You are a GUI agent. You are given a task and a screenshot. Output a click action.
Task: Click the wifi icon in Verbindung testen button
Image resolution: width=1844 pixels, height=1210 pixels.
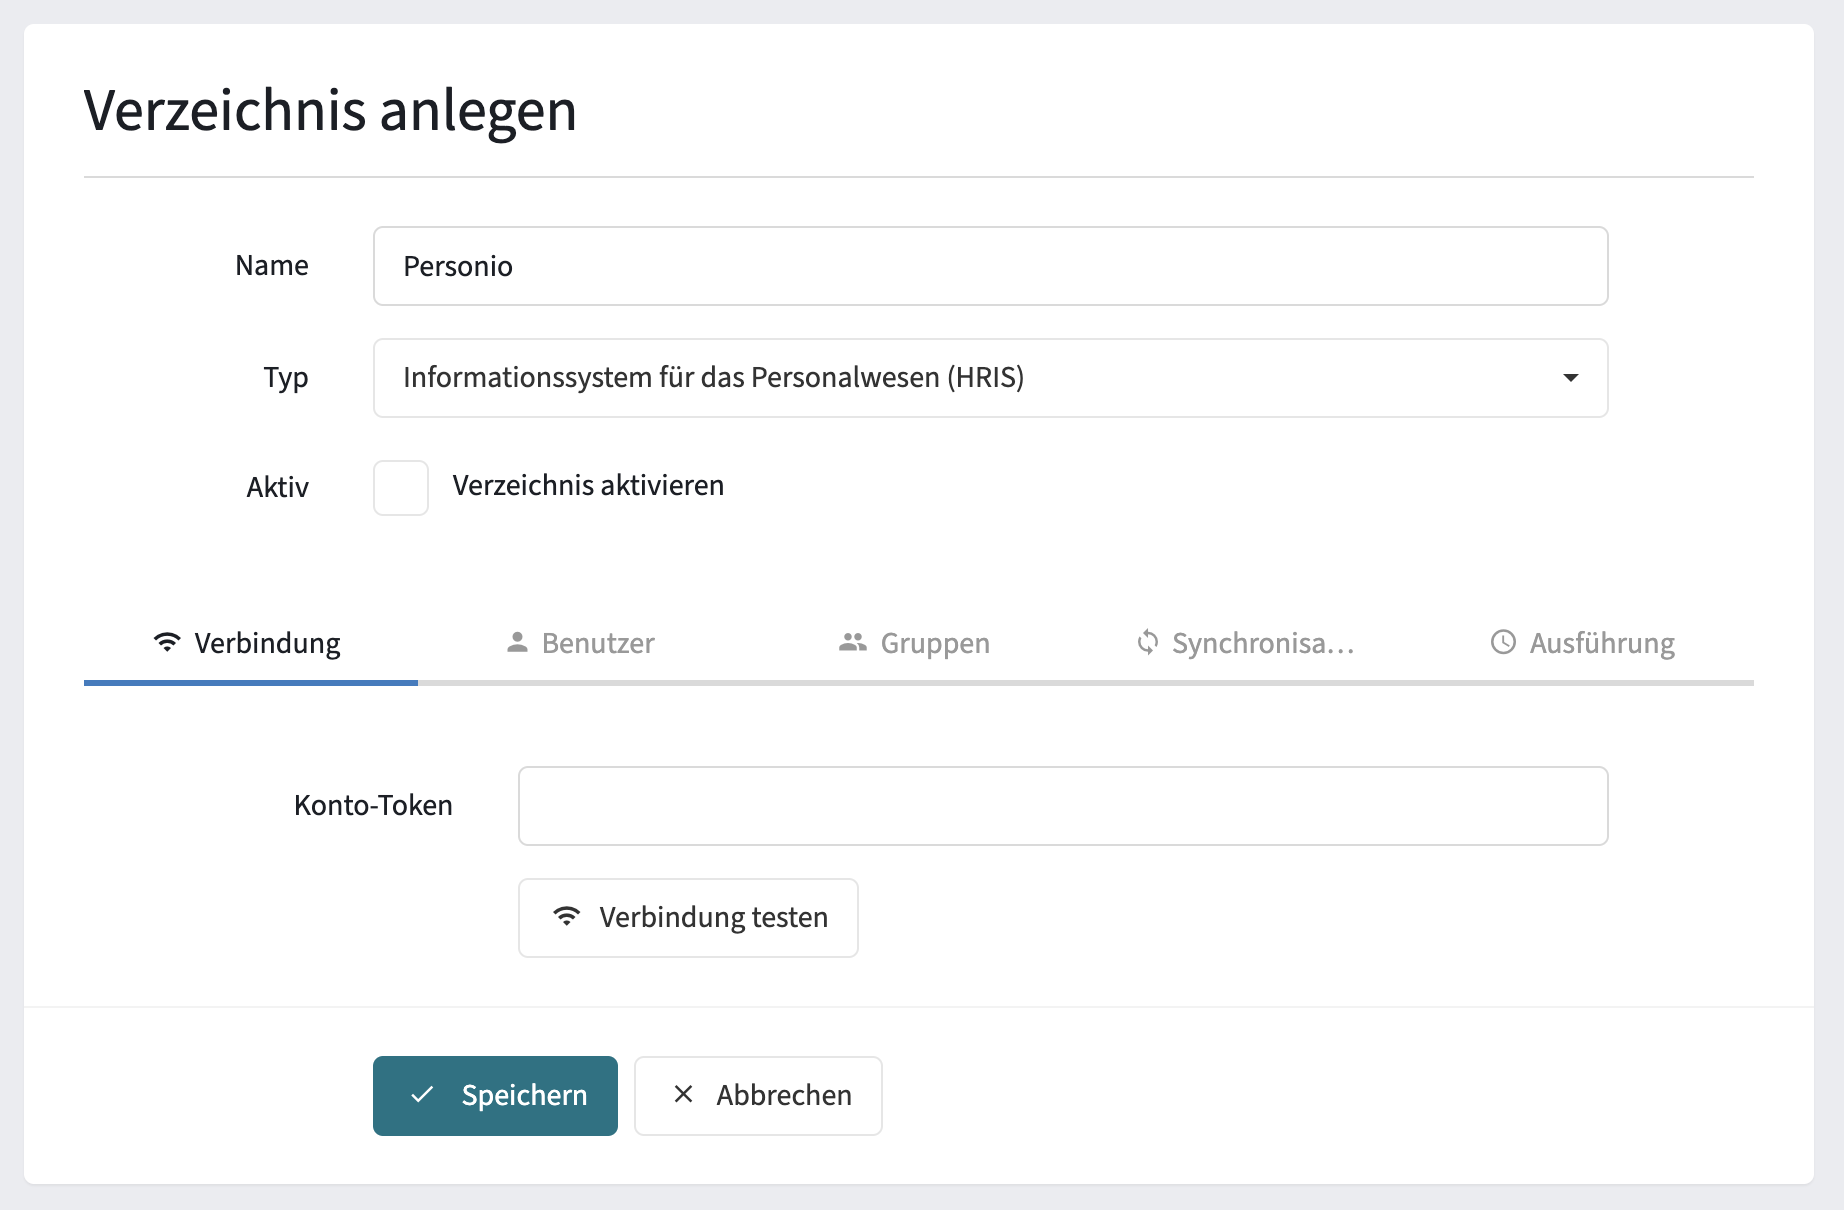(x=567, y=916)
